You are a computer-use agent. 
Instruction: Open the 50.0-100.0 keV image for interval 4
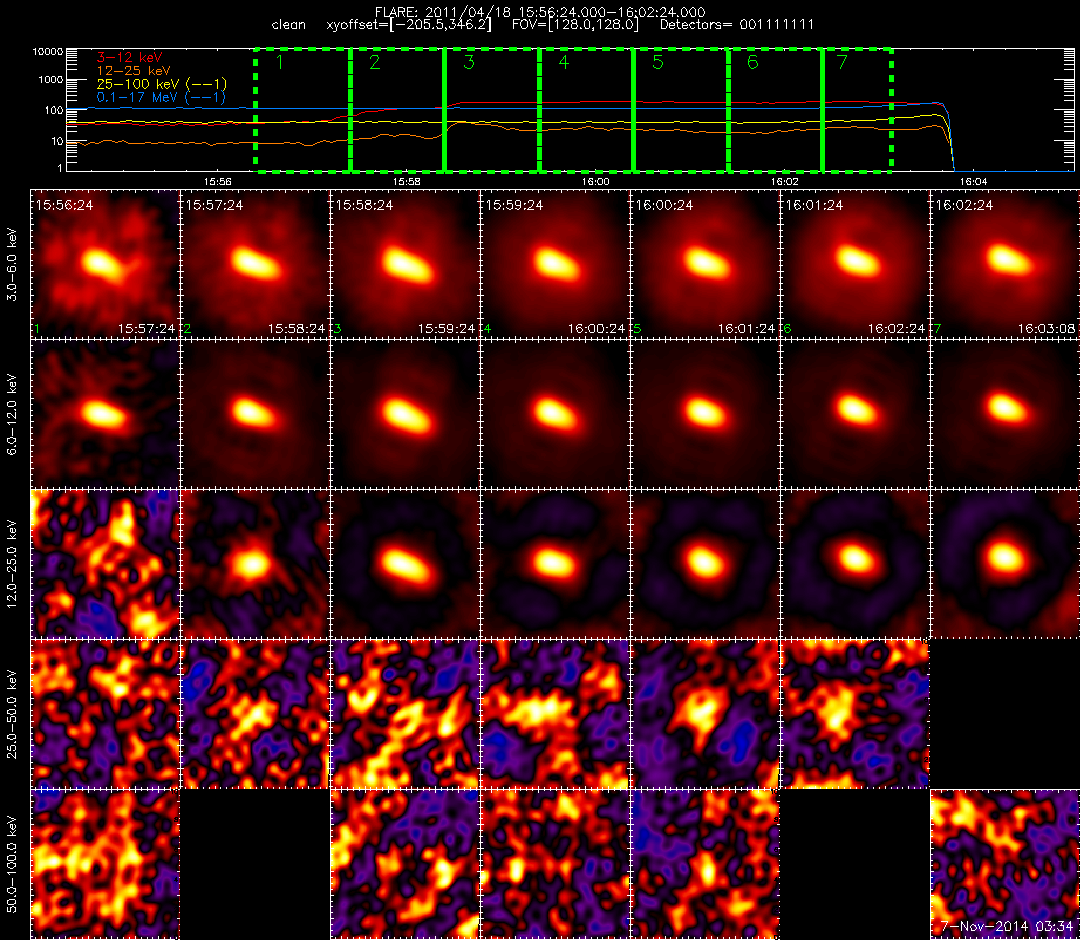click(555, 864)
